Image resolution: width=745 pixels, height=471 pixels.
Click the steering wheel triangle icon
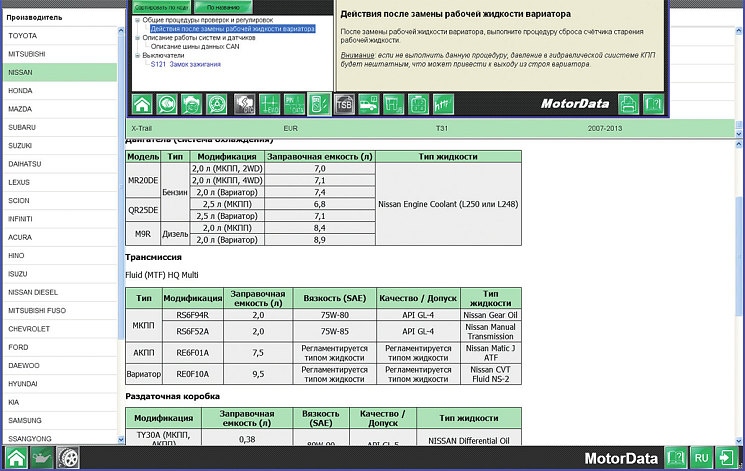(216, 104)
